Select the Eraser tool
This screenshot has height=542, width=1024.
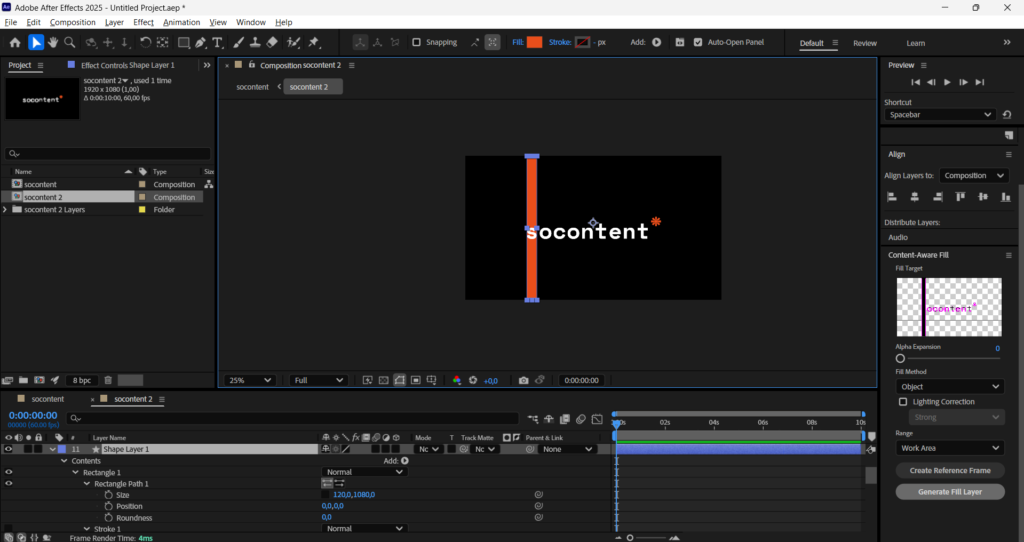pos(272,42)
